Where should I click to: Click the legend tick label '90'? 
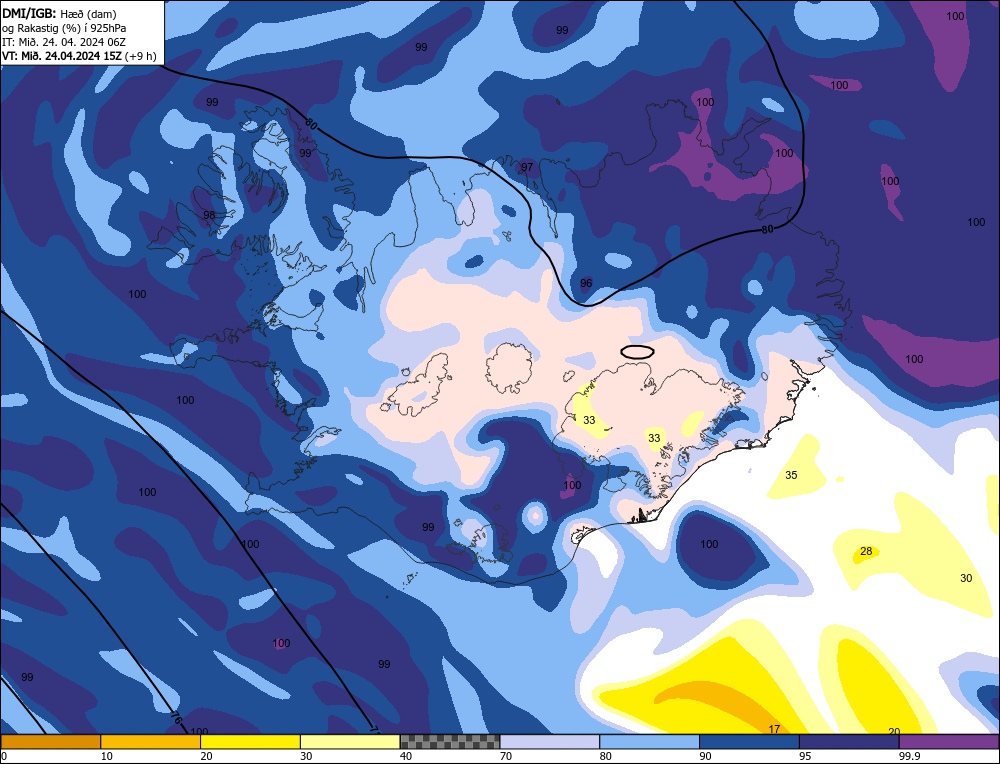pos(705,756)
